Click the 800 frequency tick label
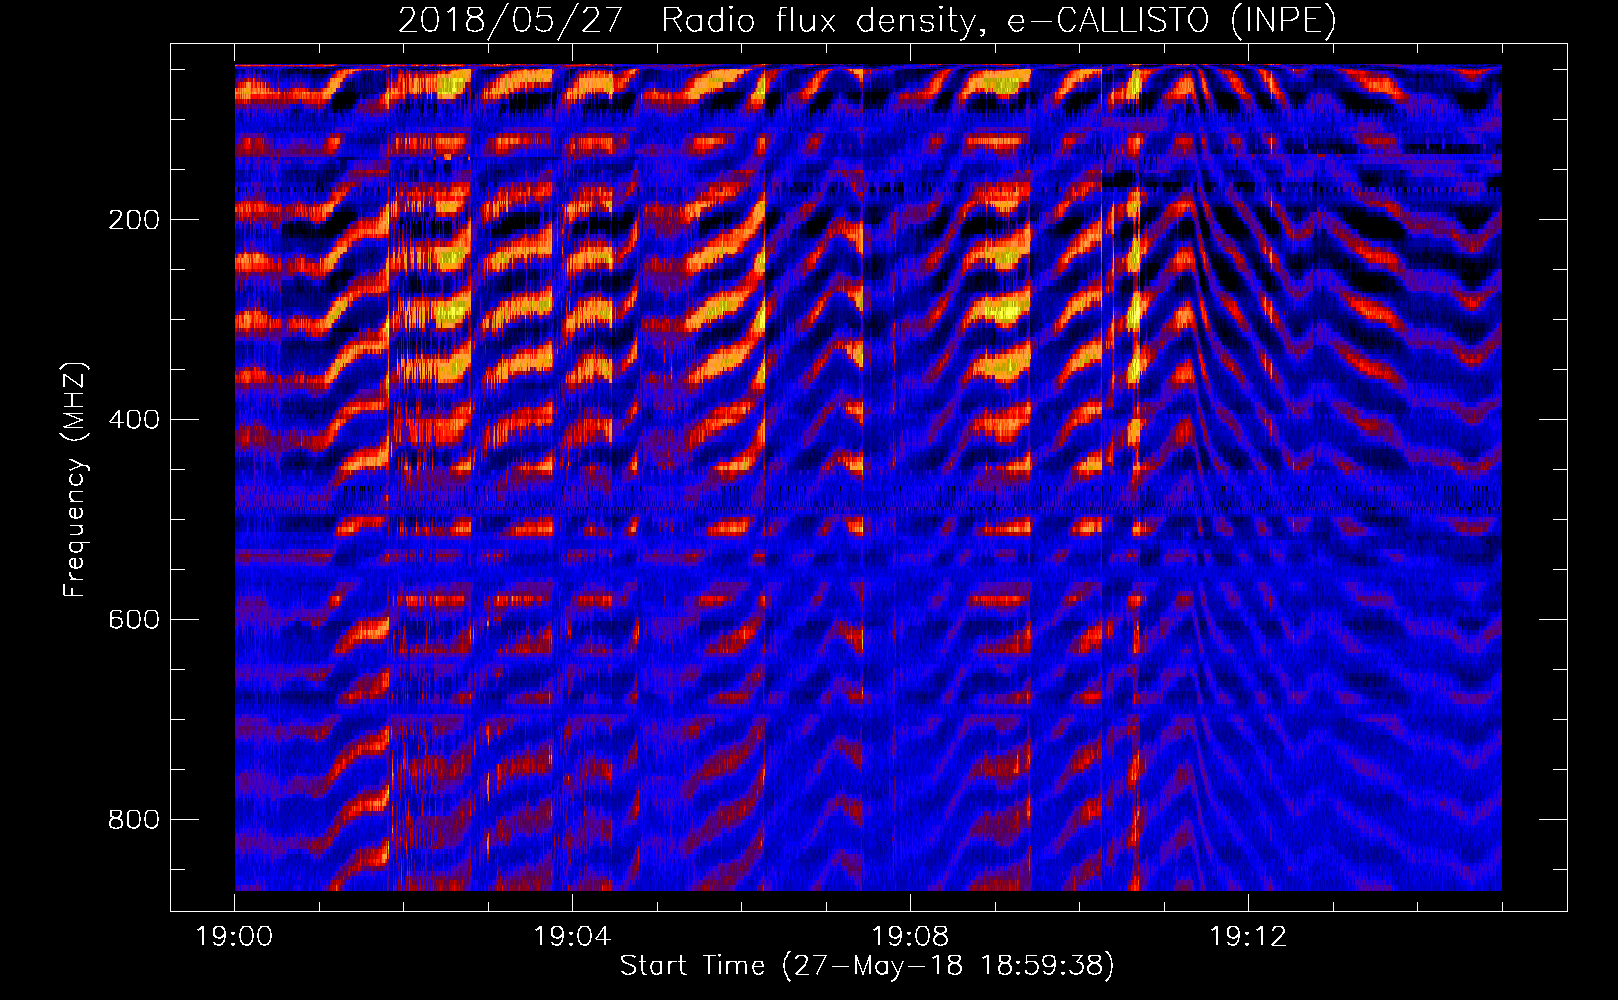1618x1000 pixels. tap(134, 820)
